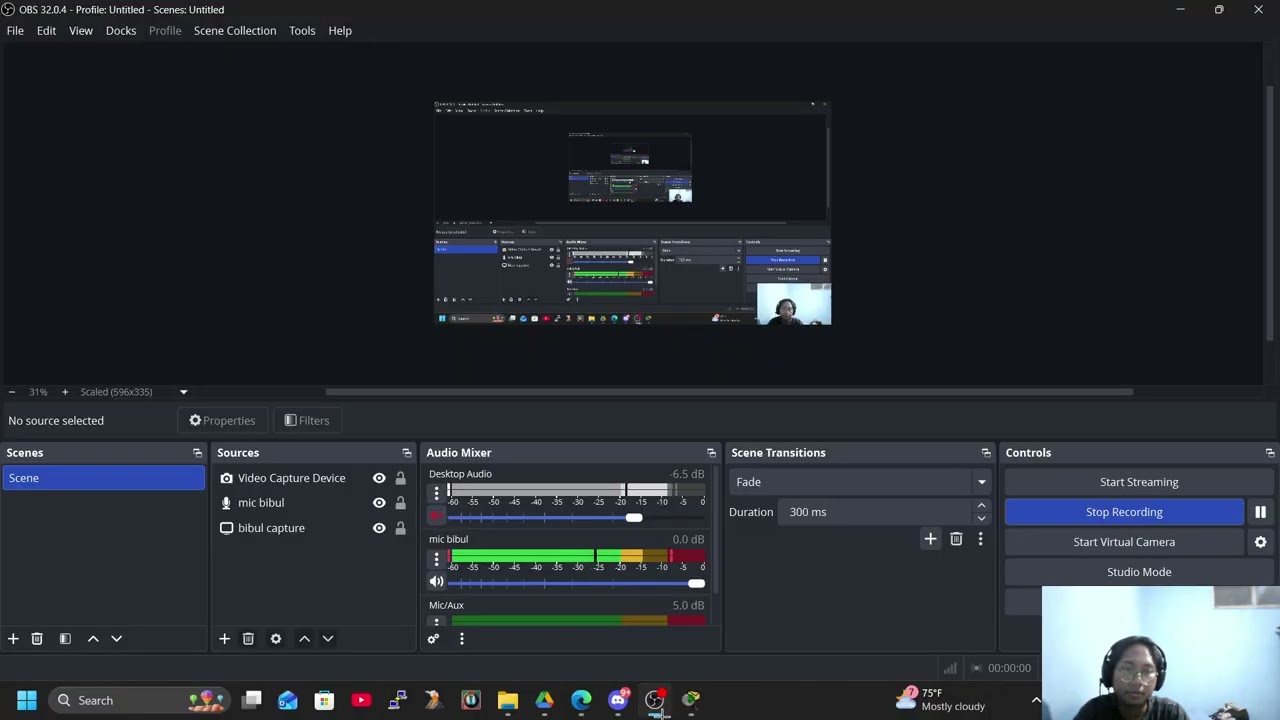
Task: Add a new scene with plus icon
Action: point(13,638)
